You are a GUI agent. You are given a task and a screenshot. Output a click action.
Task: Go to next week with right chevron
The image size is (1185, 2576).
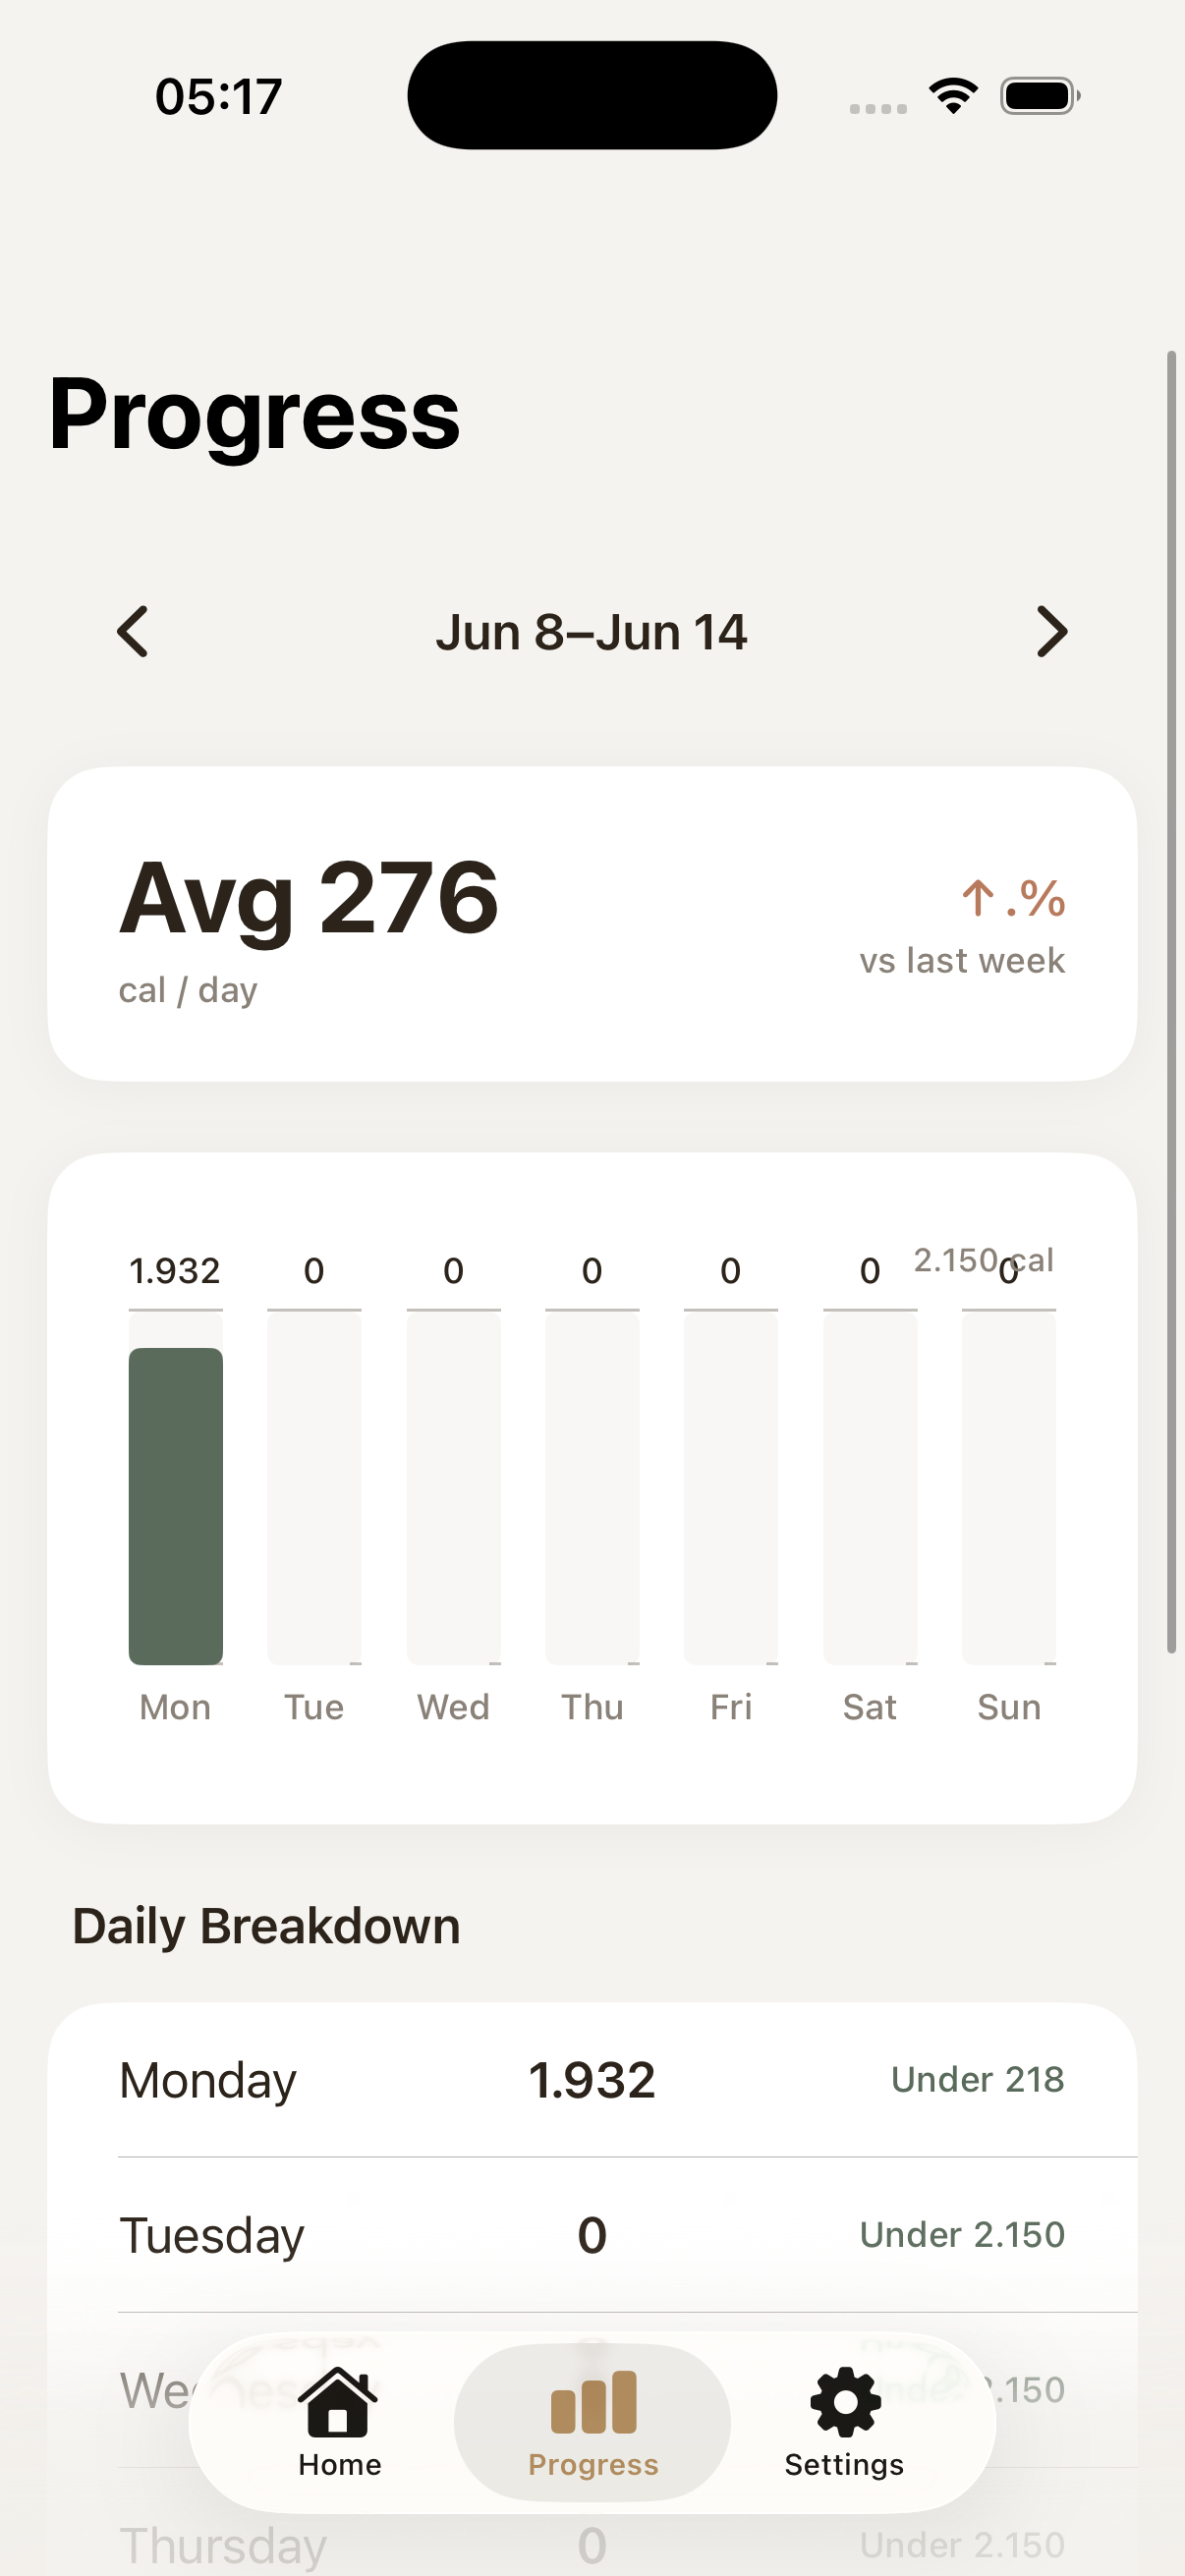pyautogui.click(x=1052, y=632)
